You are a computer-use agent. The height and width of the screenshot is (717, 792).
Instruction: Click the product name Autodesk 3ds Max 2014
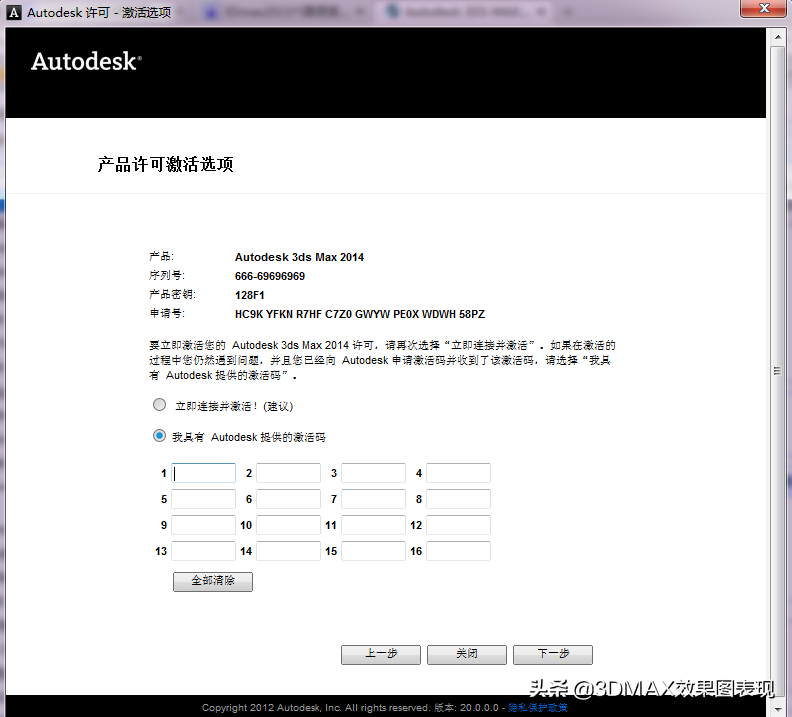(299, 257)
